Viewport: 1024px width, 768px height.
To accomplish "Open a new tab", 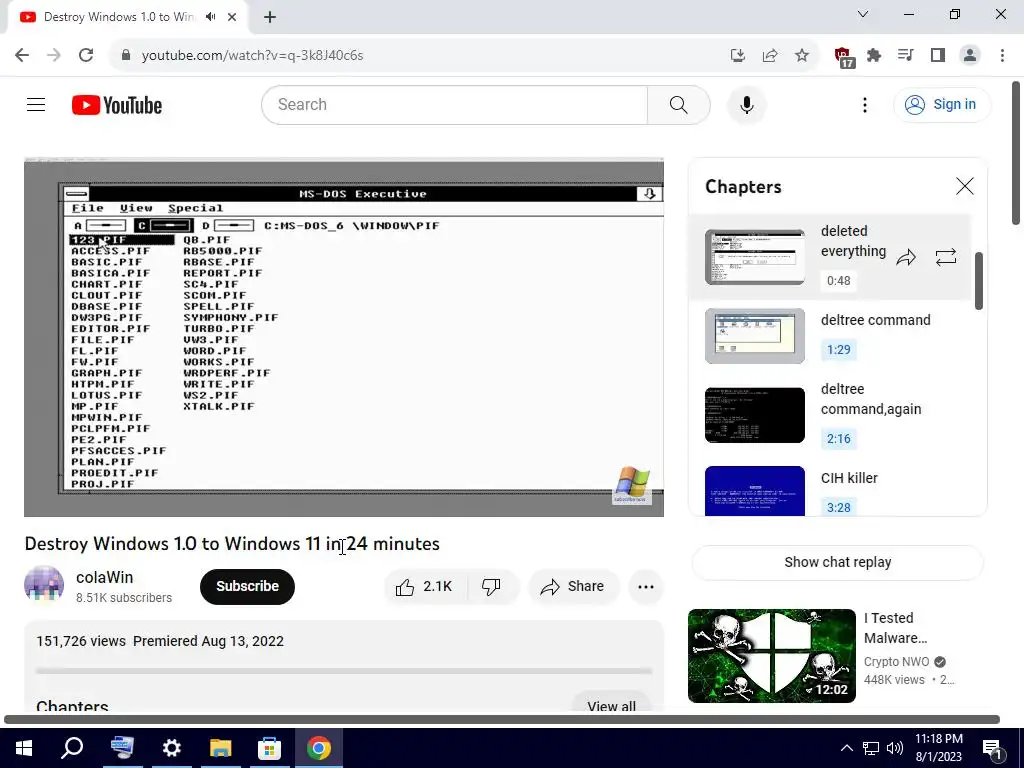I will pyautogui.click(x=270, y=17).
